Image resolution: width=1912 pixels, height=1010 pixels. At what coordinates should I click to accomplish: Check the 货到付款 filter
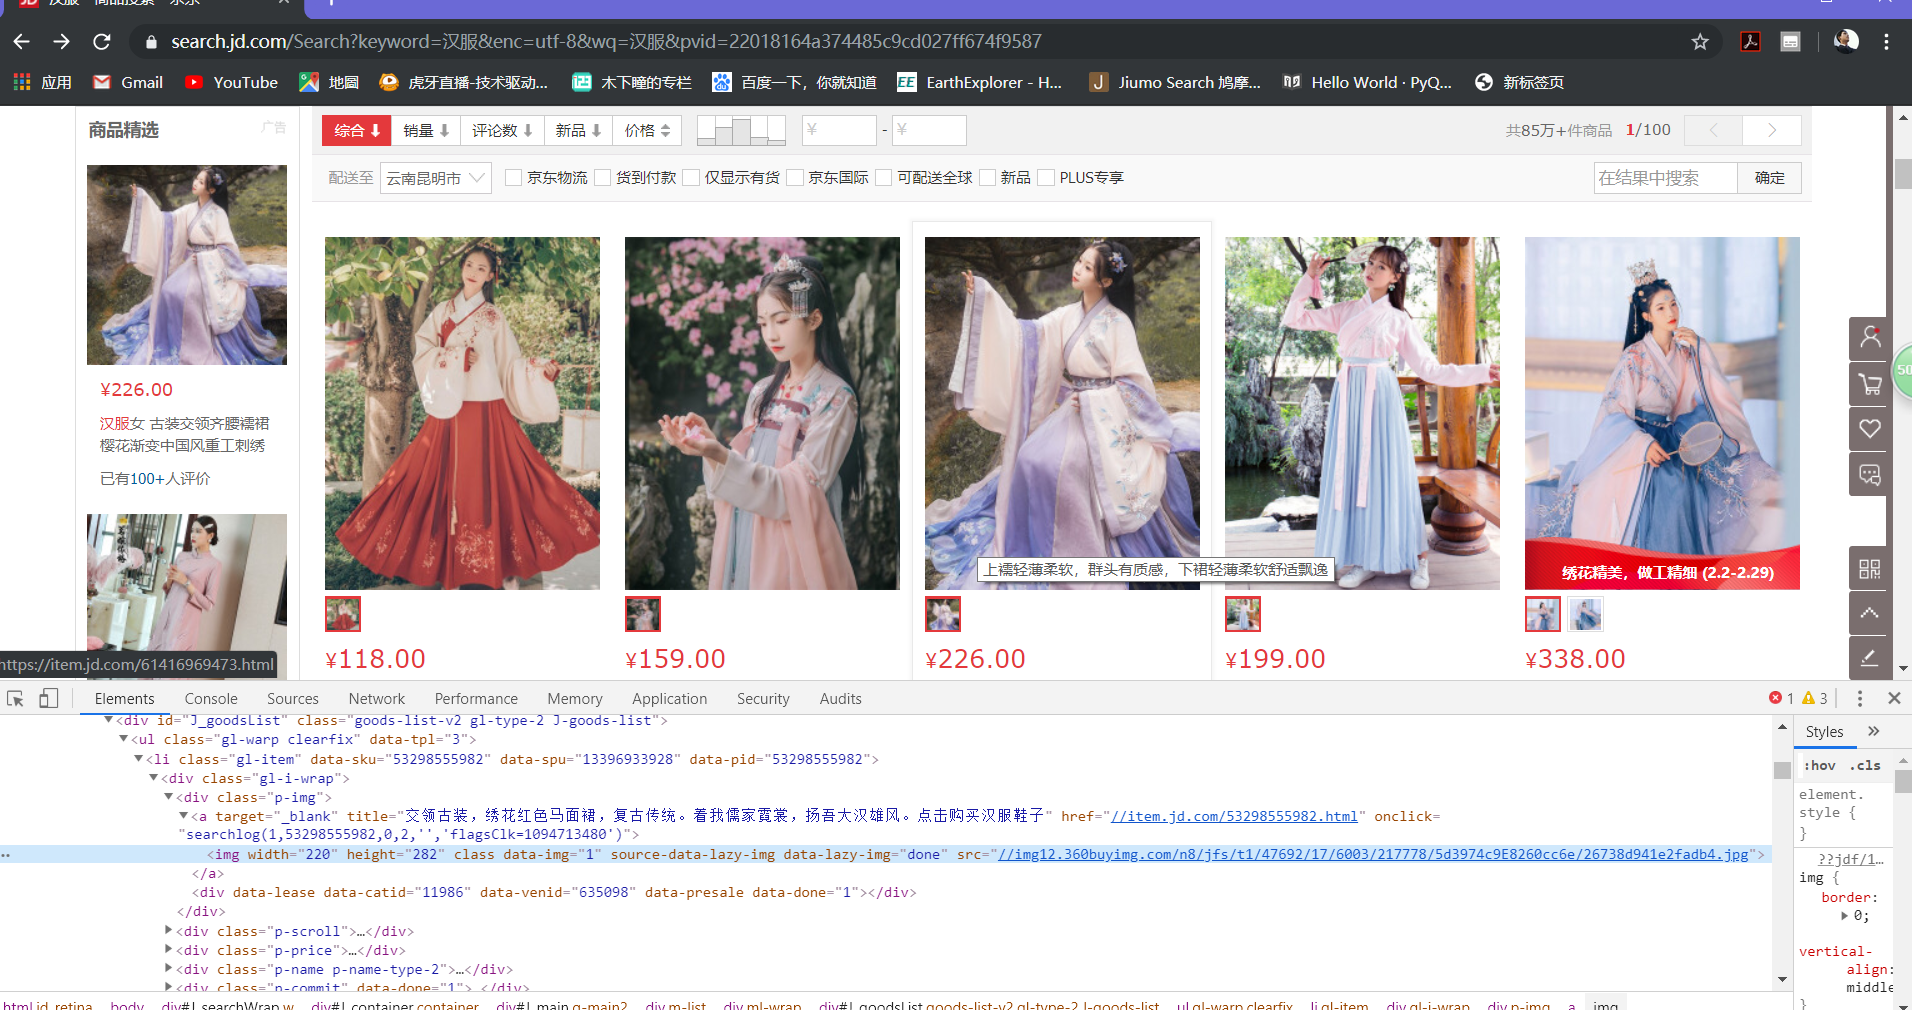point(602,178)
